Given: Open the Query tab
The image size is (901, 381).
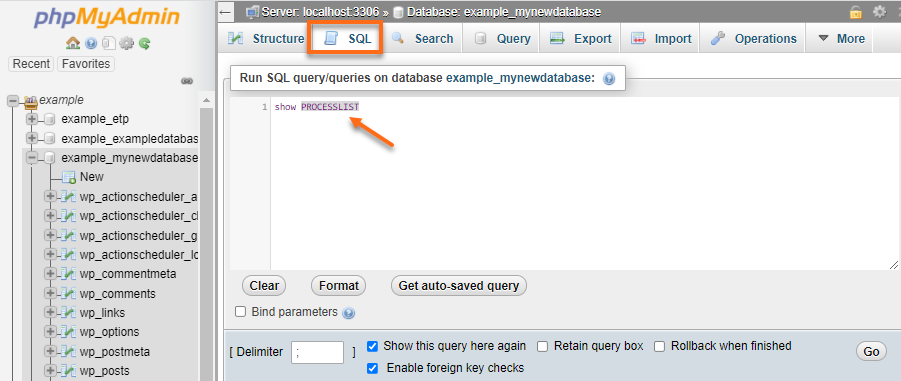Looking at the screenshot, I should tap(502, 39).
